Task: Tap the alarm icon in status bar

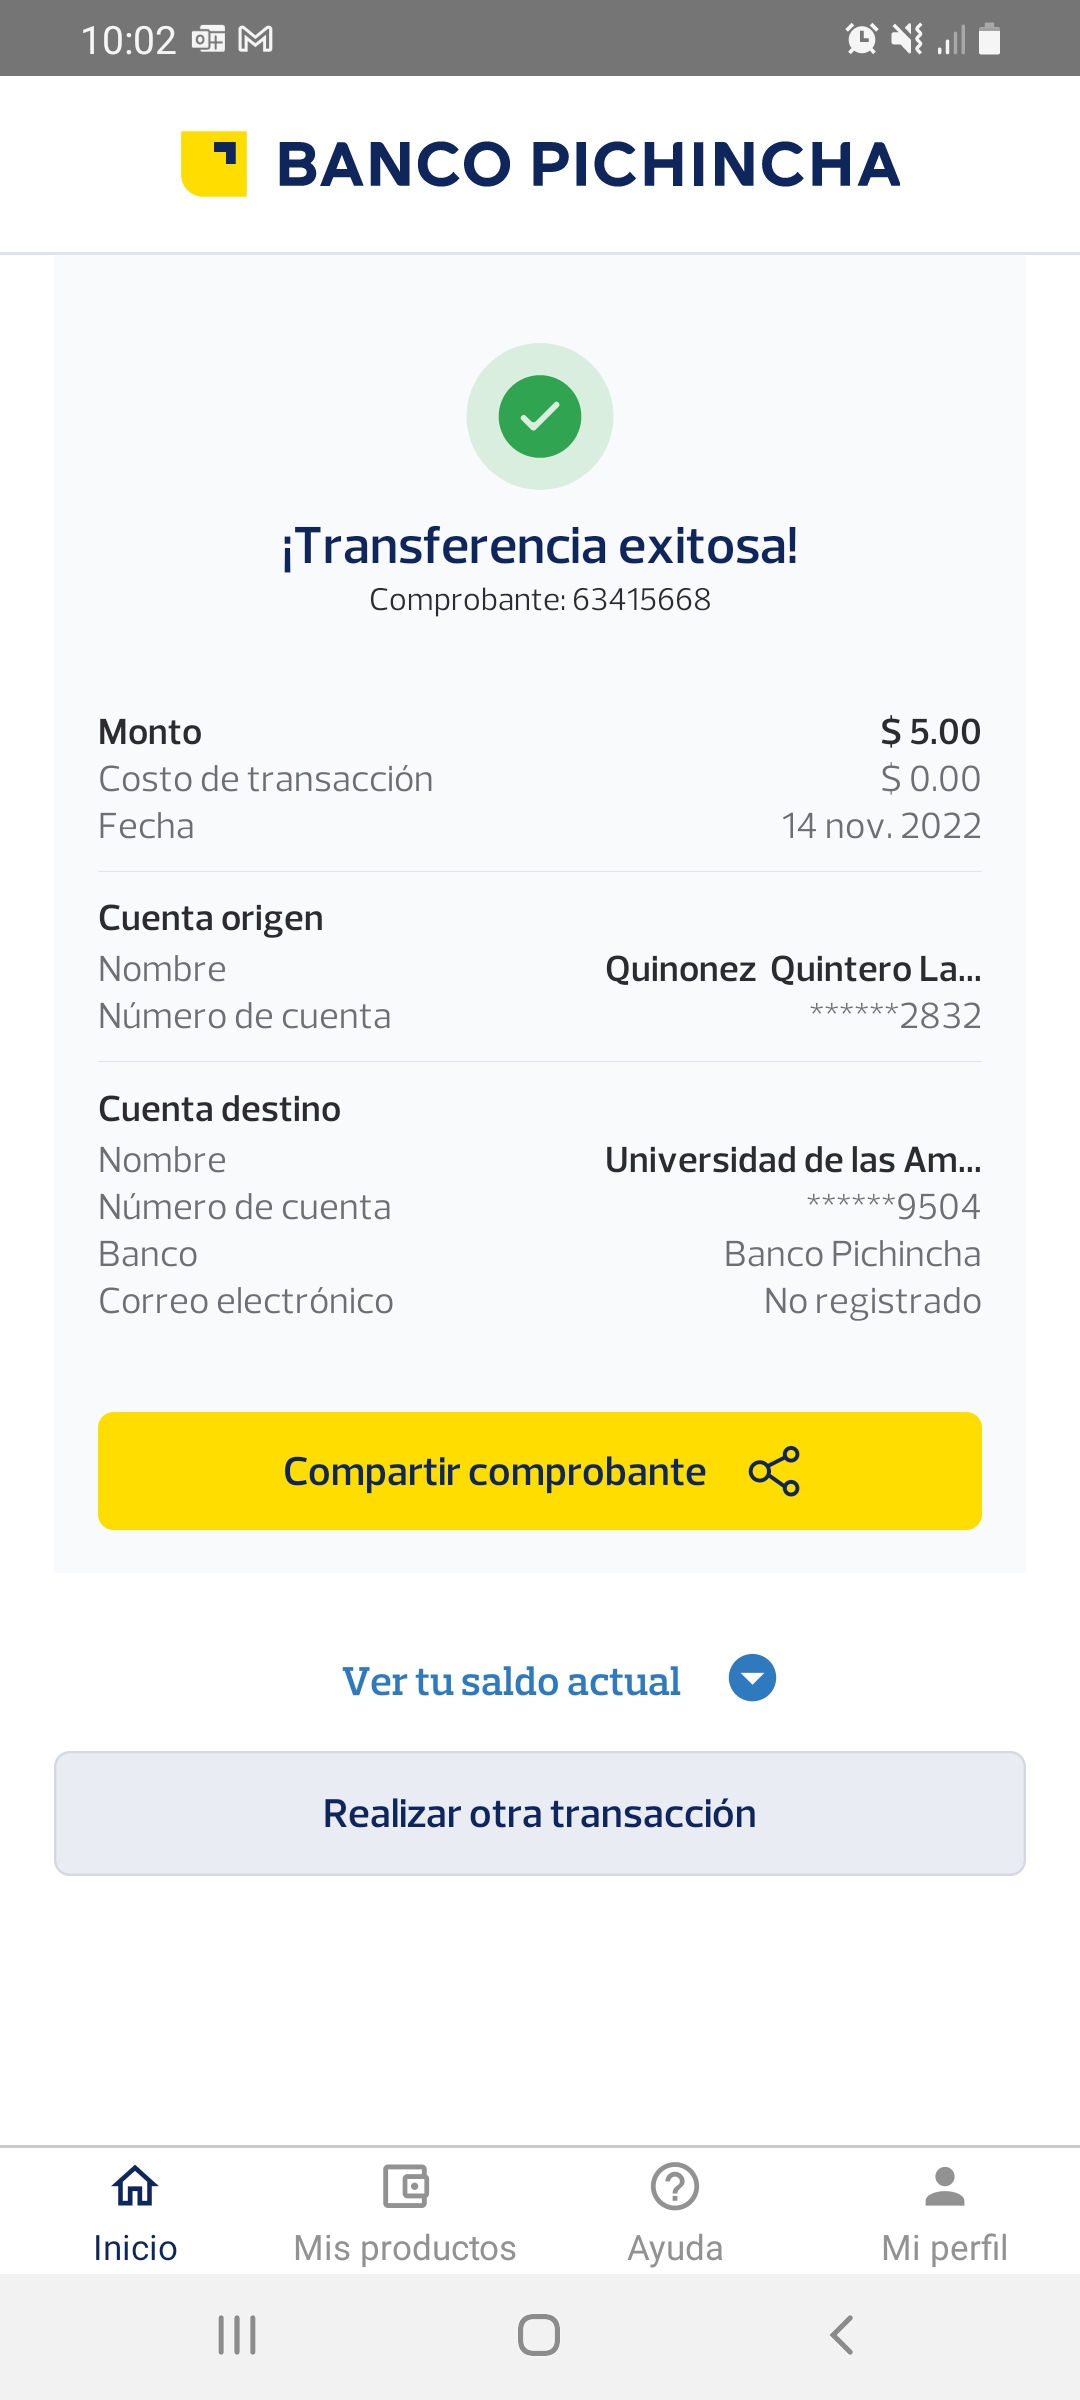Action: point(861,40)
